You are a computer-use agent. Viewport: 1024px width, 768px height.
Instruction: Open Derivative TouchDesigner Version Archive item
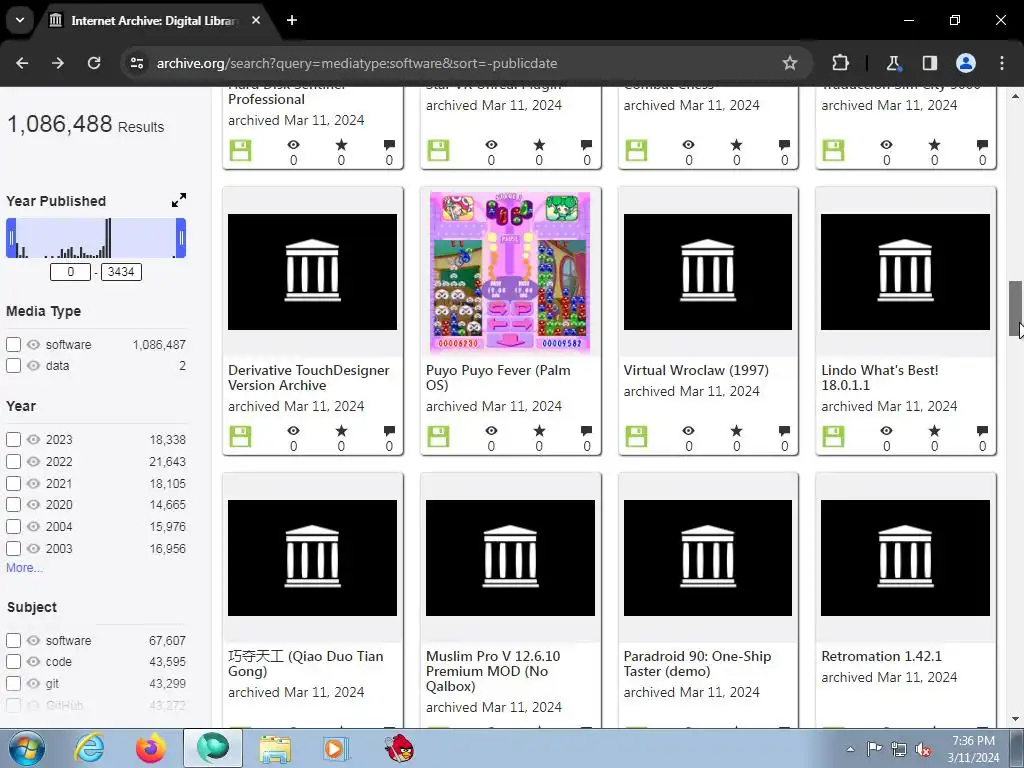coord(308,377)
